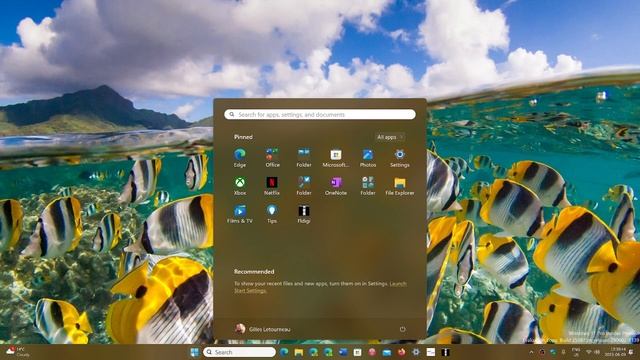Open the Photos app
Screen dimensions: 640x360
click(368, 158)
